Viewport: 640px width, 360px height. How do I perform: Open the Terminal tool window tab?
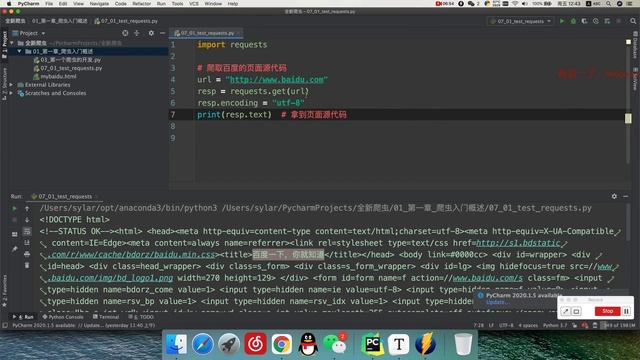(x=106, y=317)
